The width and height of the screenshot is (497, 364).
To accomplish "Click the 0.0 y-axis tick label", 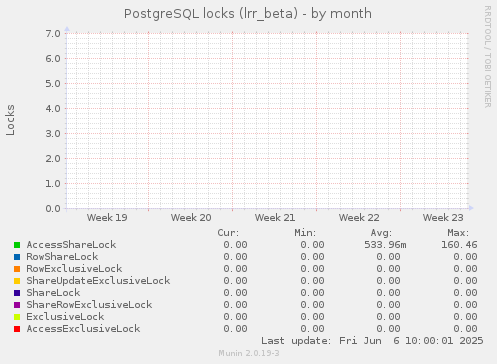I will tap(53, 209).
